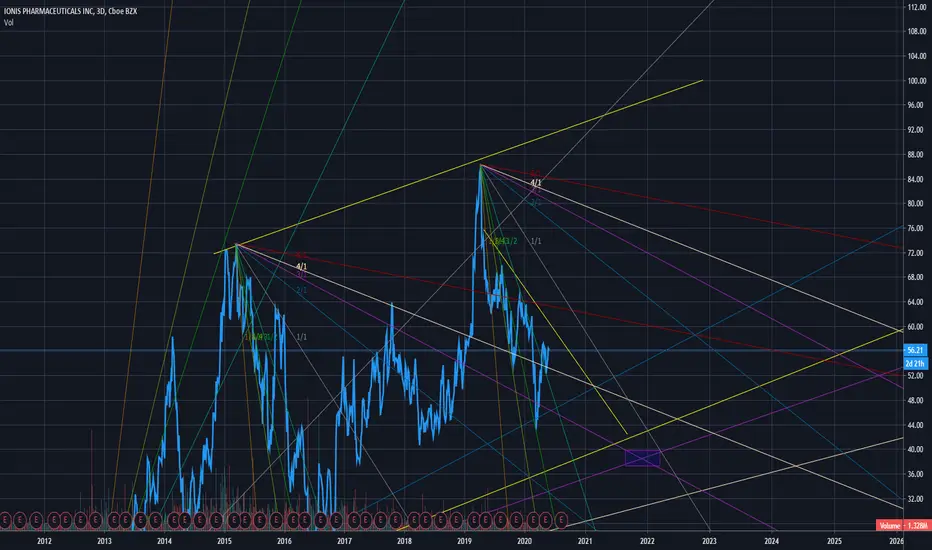Click the 72.00 price axis label

pyautogui.click(x=917, y=253)
